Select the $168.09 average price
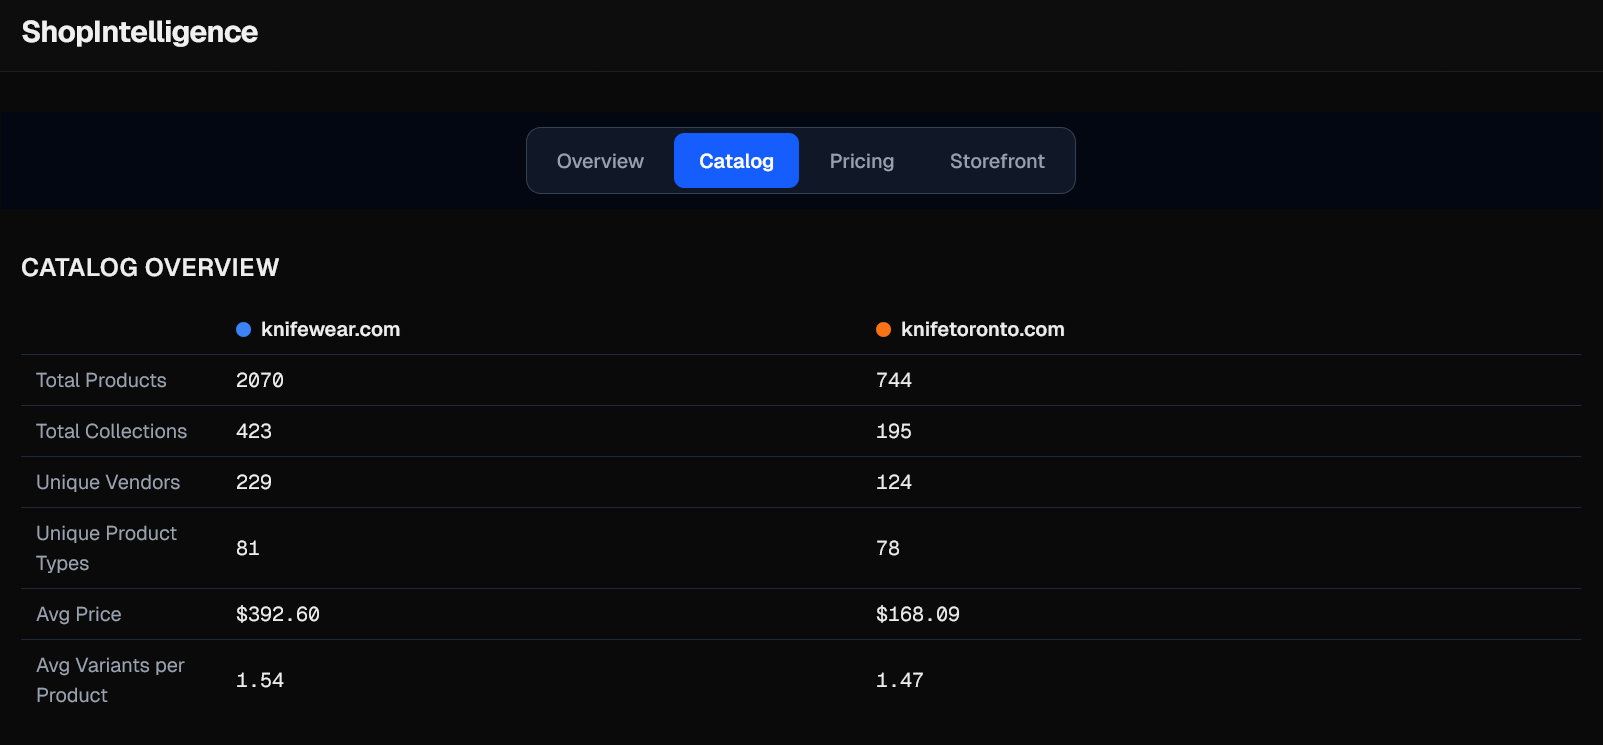 (918, 614)
